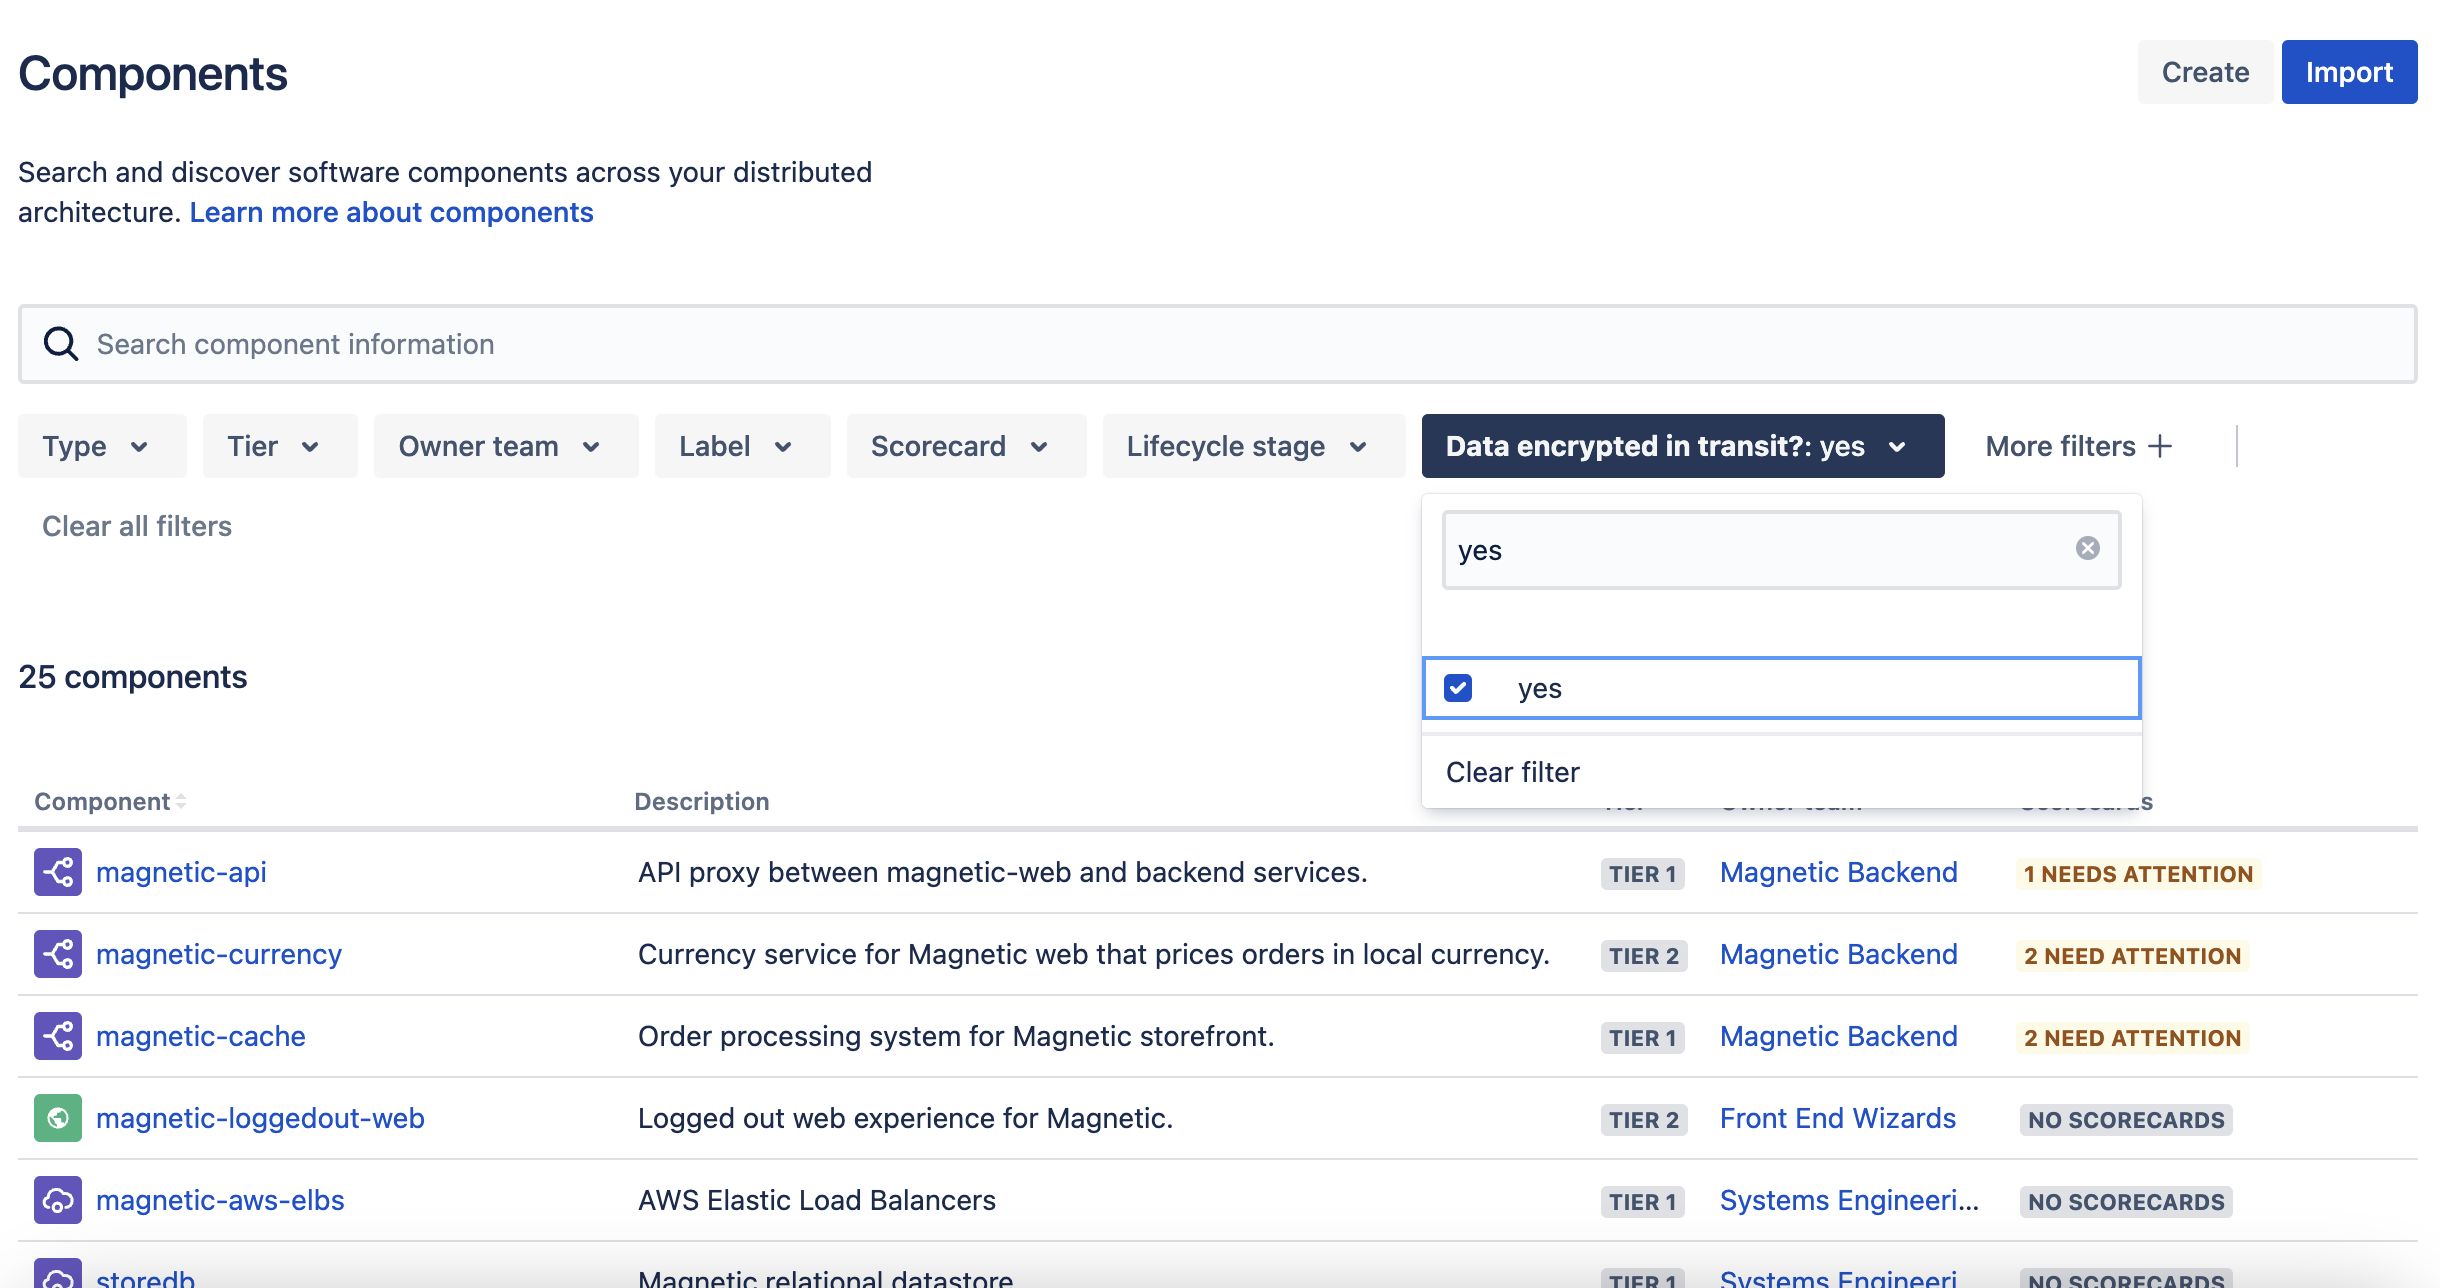Image resolution: width=2440 pixels, height=1288 pixels.
Task: Click Clear all filters
Action: coord(137,526)
